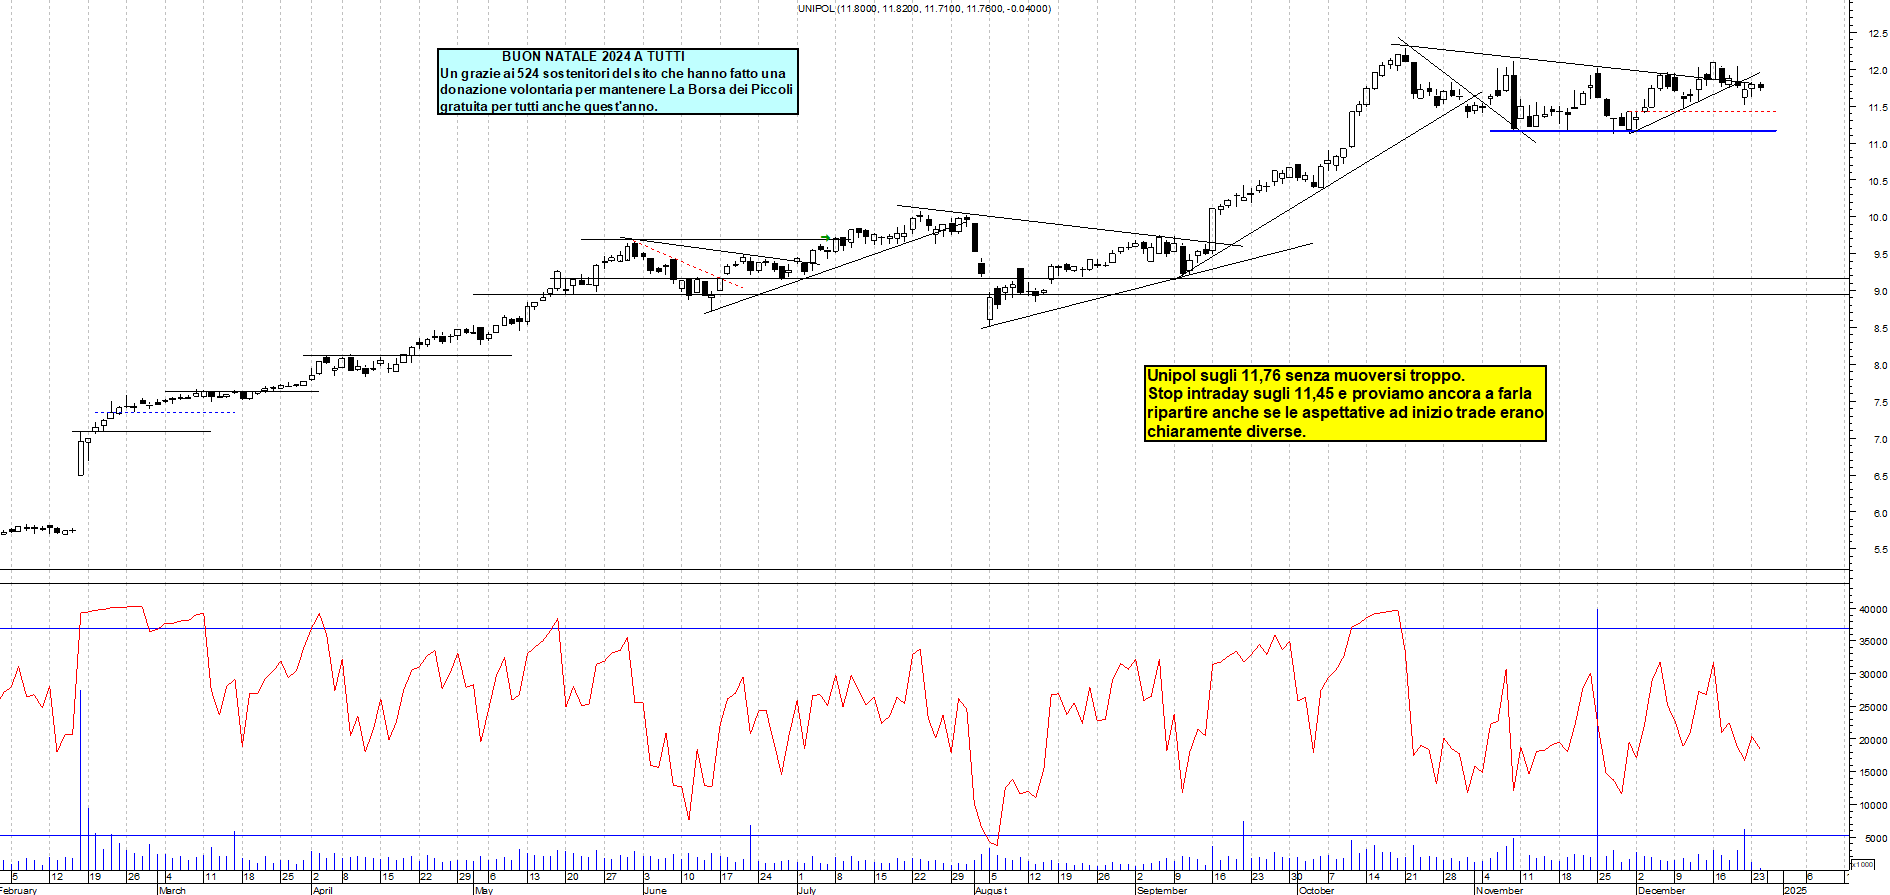
Task: Click the UNIPOL ticker title at chart top
Action: point(924,8)
